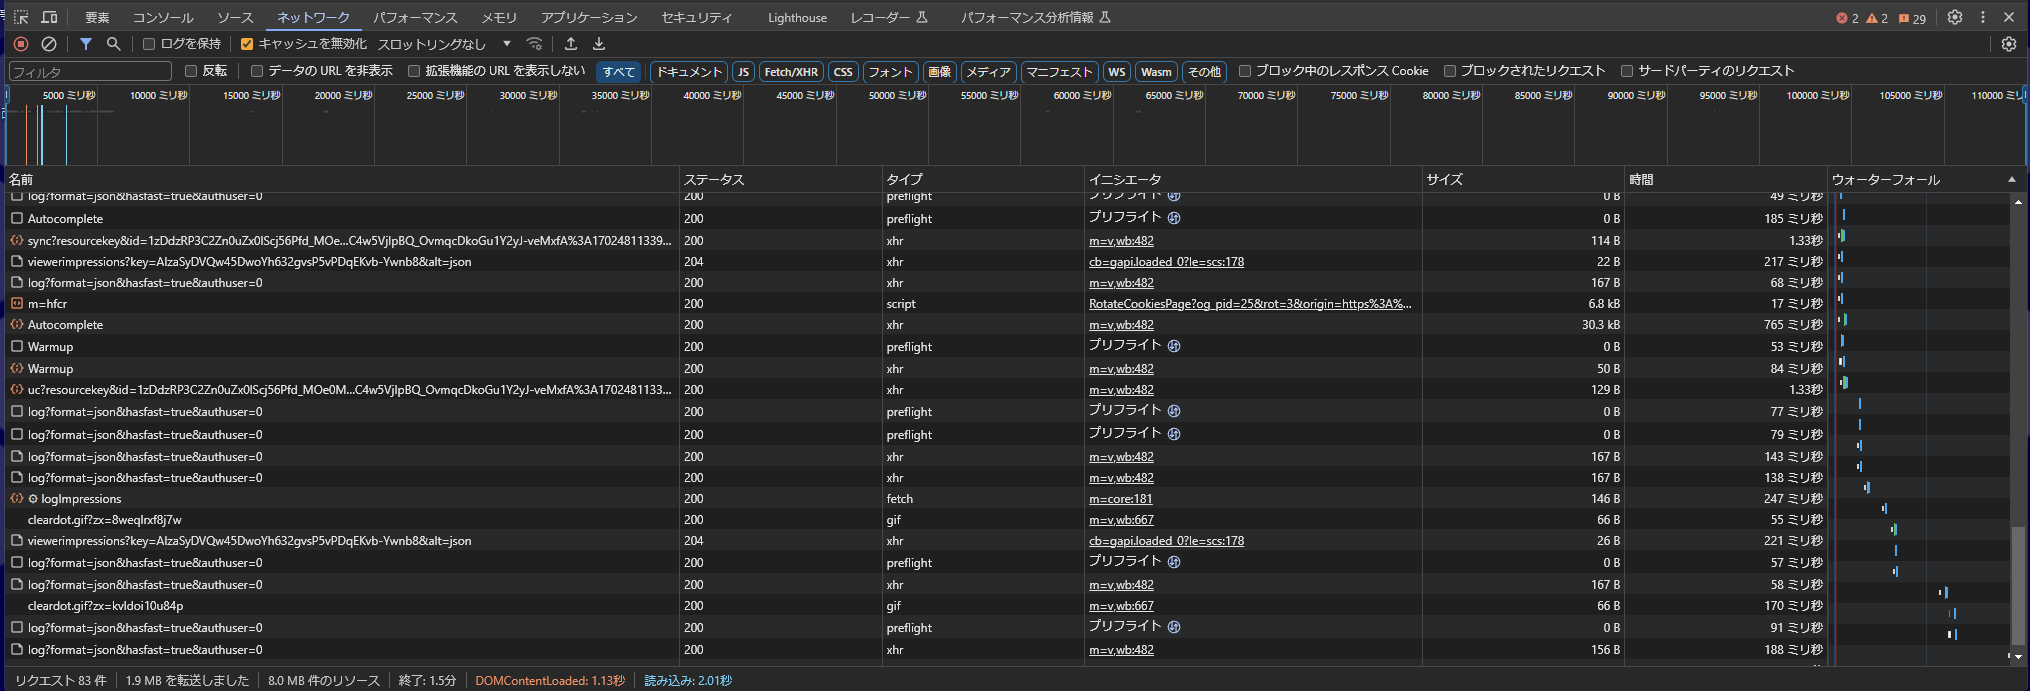Open the Security tab
The height and width of the screenshot is (691, 2030).
tap(696, 18)
